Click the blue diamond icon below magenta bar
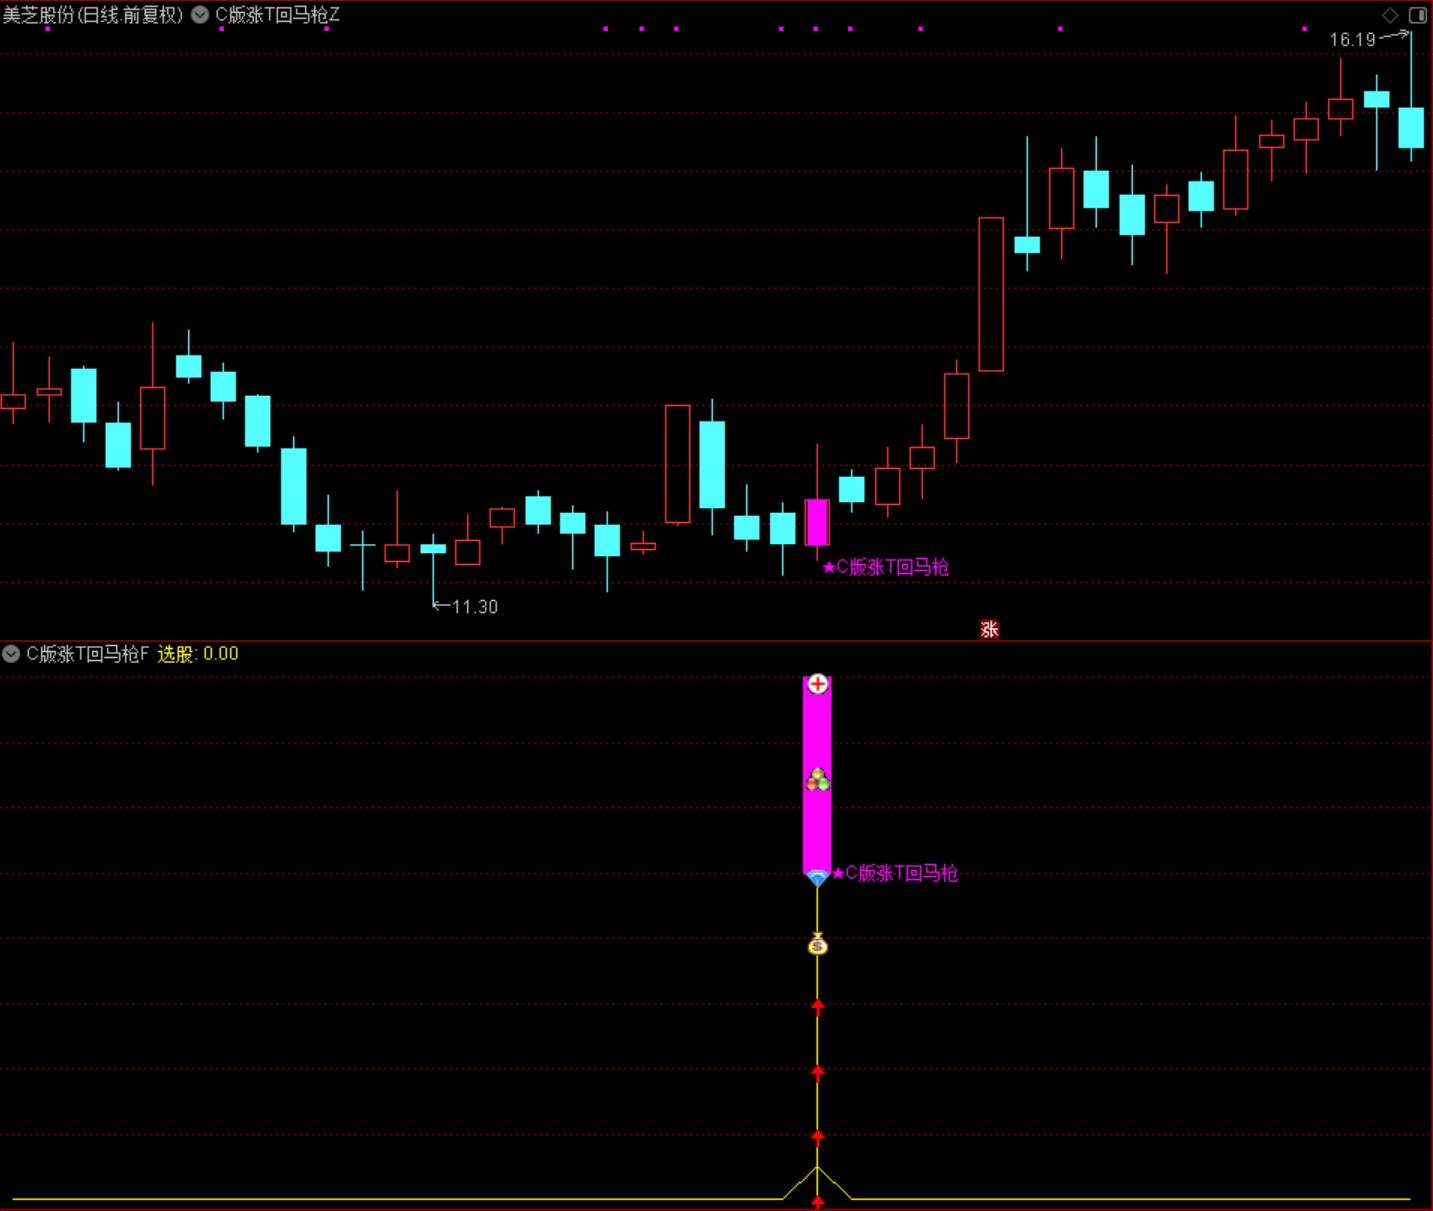 tap(817, 878)
